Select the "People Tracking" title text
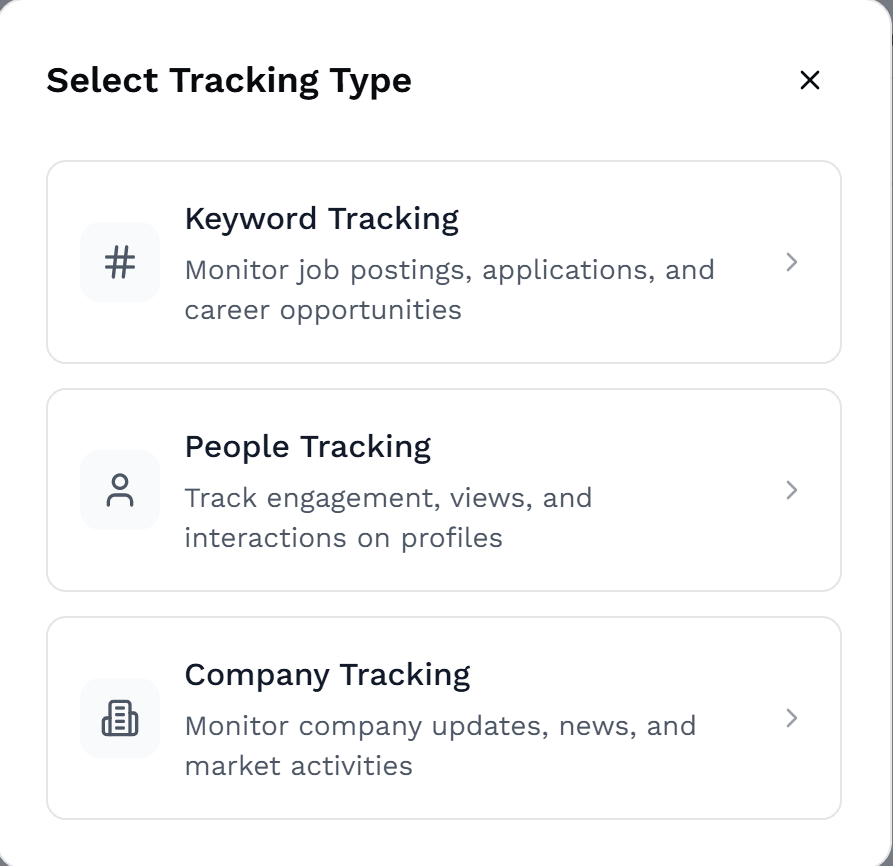The width and height of the screenshot is (893, 866). (307, 447)
